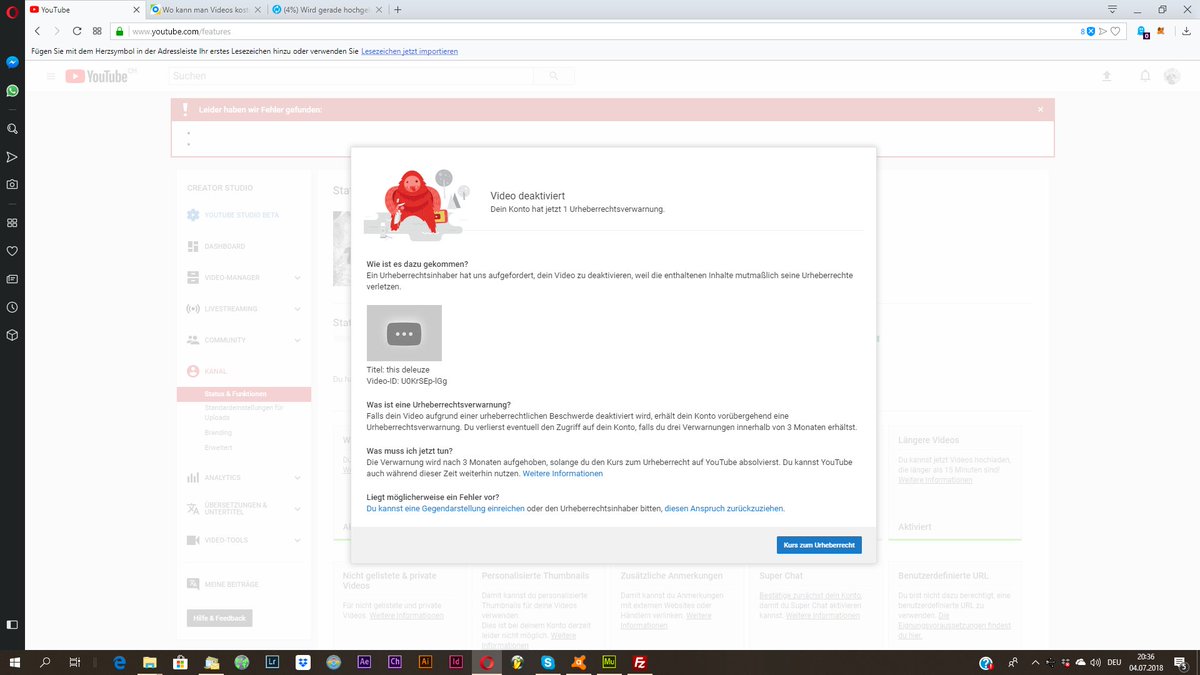Open YouTube Studio Beta

coord(233,215)
